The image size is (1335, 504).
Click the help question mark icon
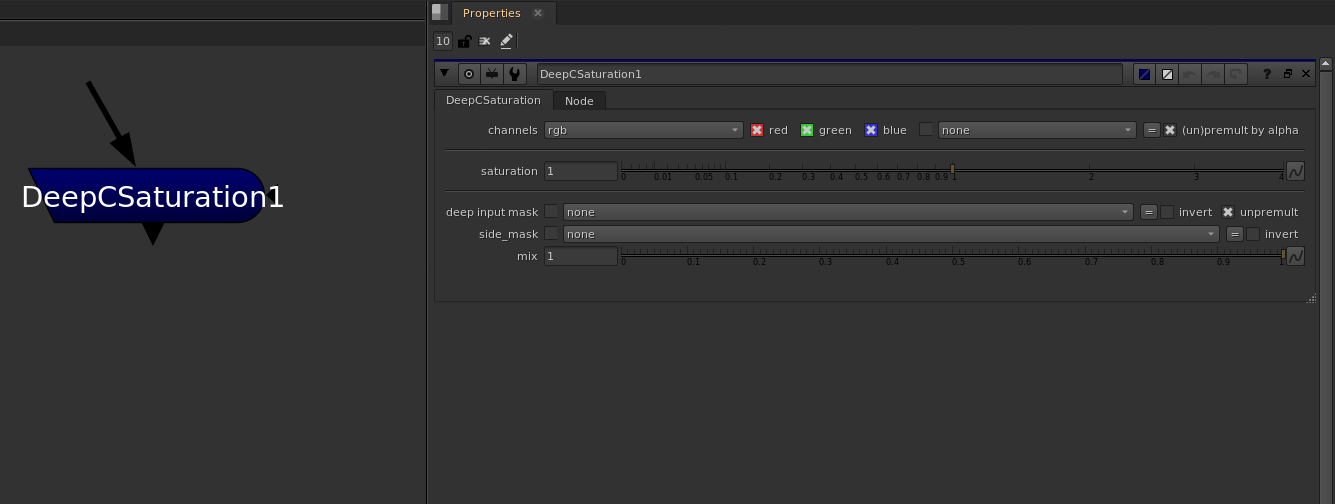click(1267, 74)
